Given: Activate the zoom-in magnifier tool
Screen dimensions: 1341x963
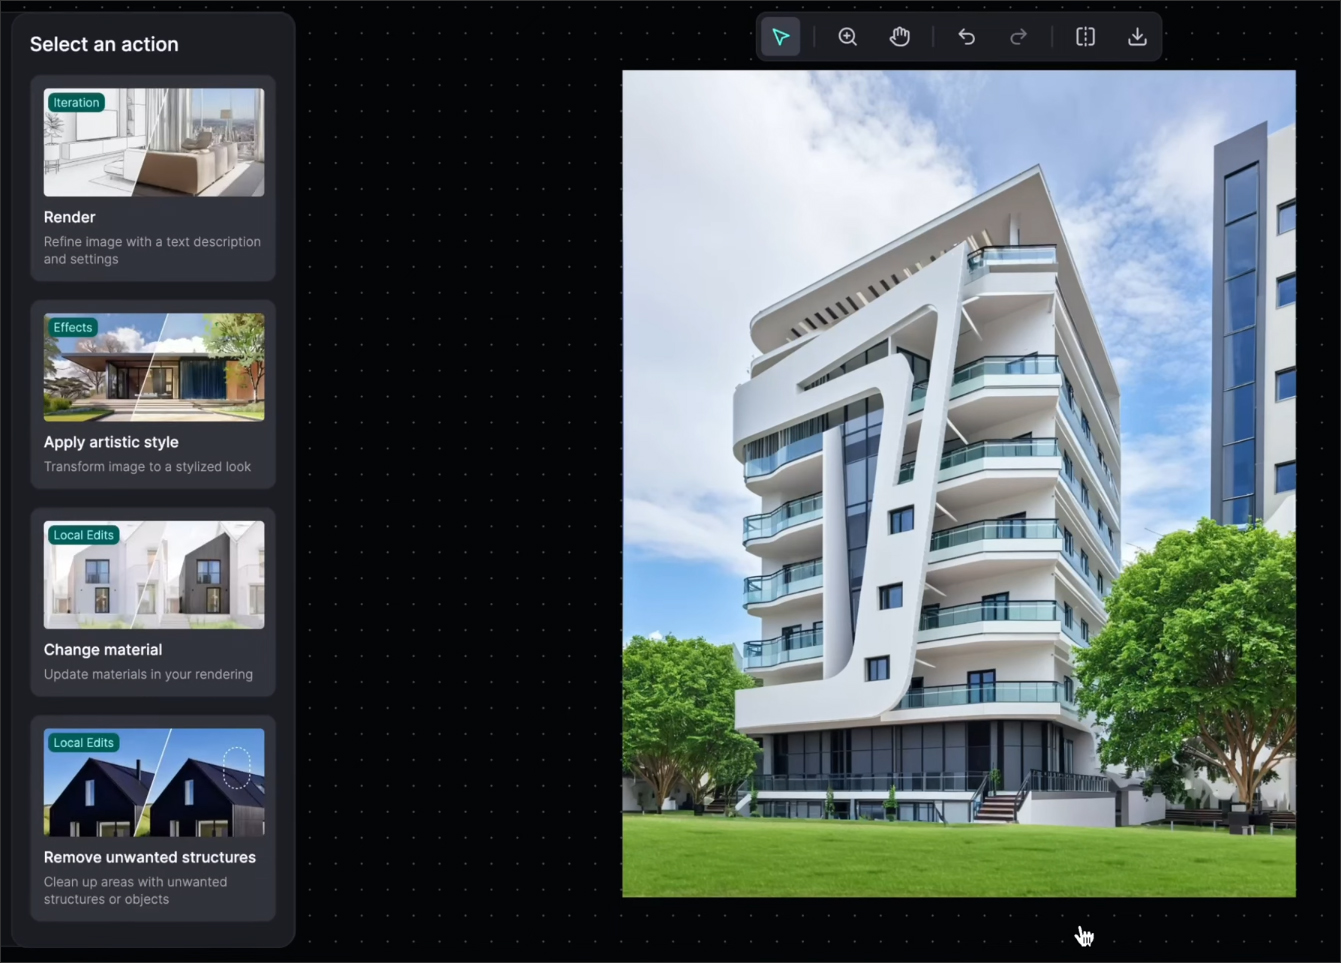Looking at the screenshot, I should [x=847, y=37].
